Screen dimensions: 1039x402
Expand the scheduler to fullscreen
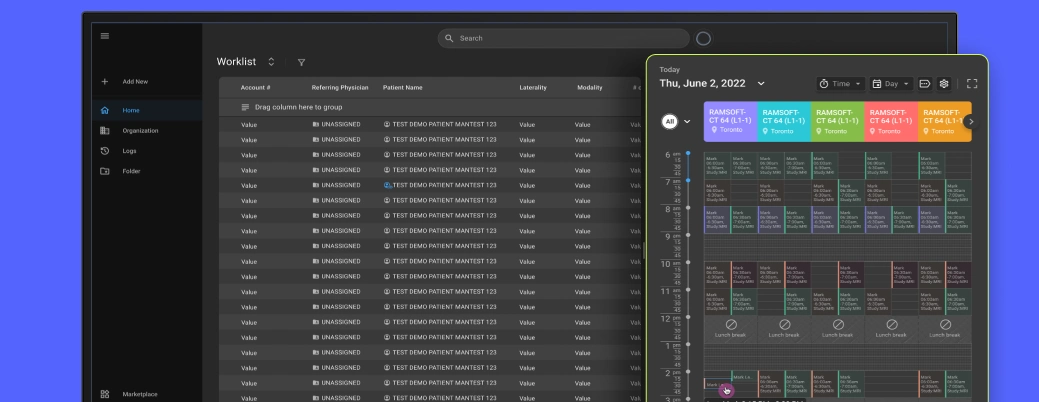pyautogui.click(x=972, y=84)
